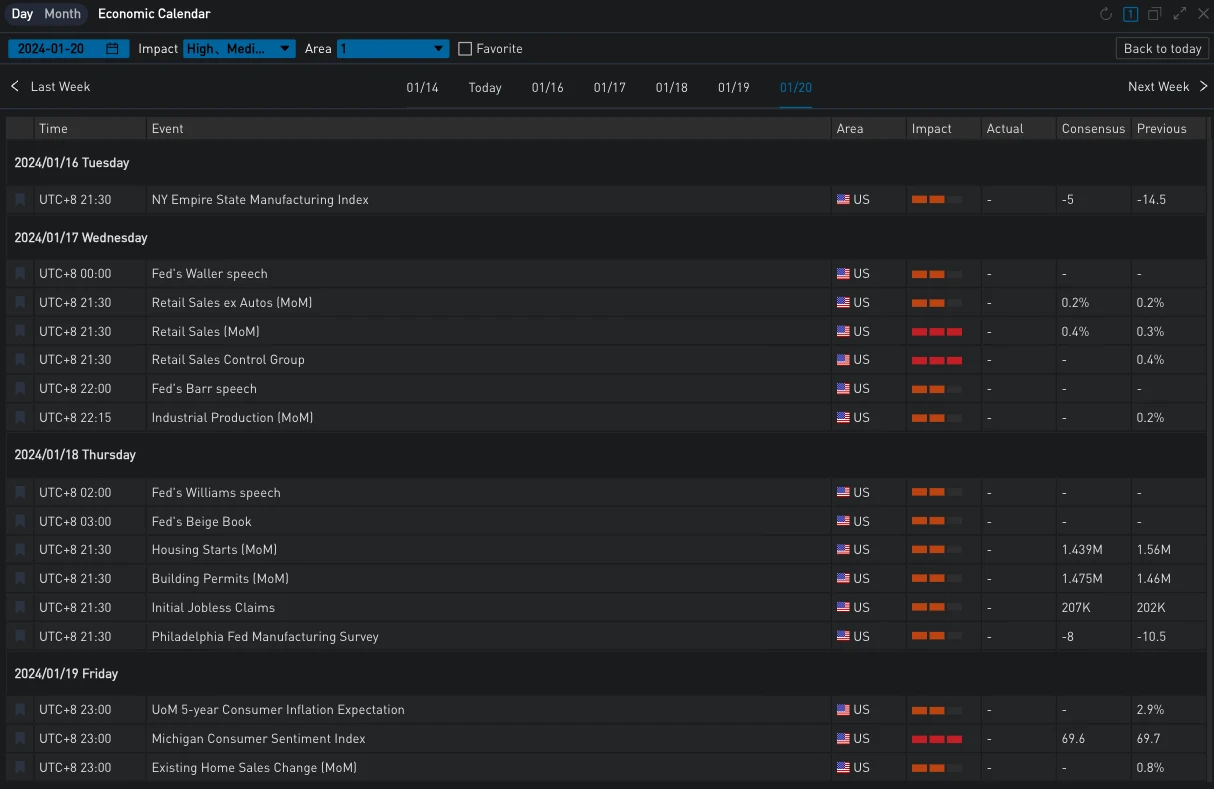Pop out the calendar using the overlapping-windows icon
Screen dimensions: 1214x789
(x=1154, y=14)
